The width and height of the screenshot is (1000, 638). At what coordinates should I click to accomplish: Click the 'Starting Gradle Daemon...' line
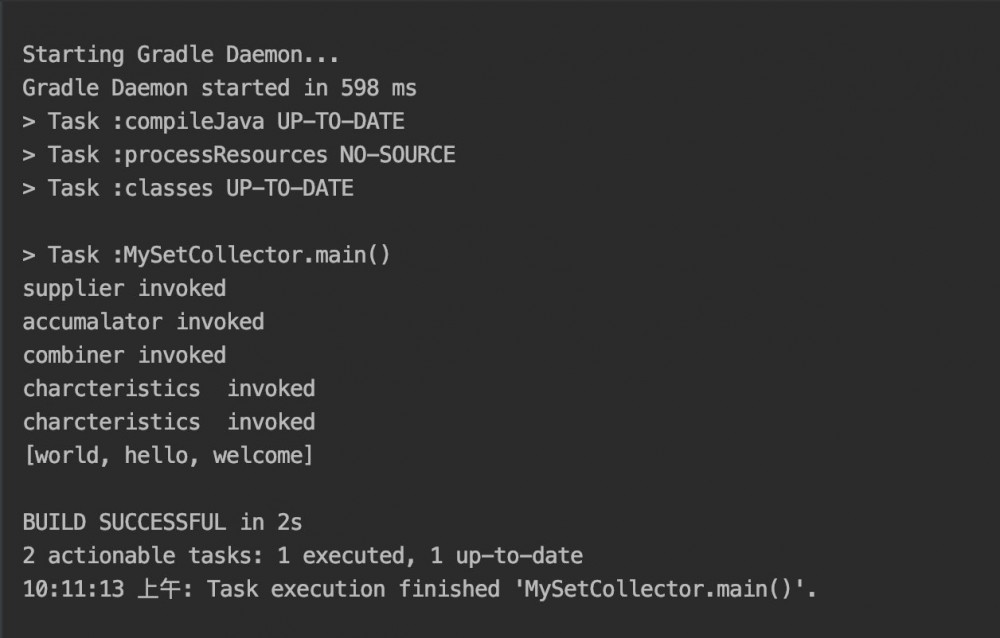tap(181, 54)
